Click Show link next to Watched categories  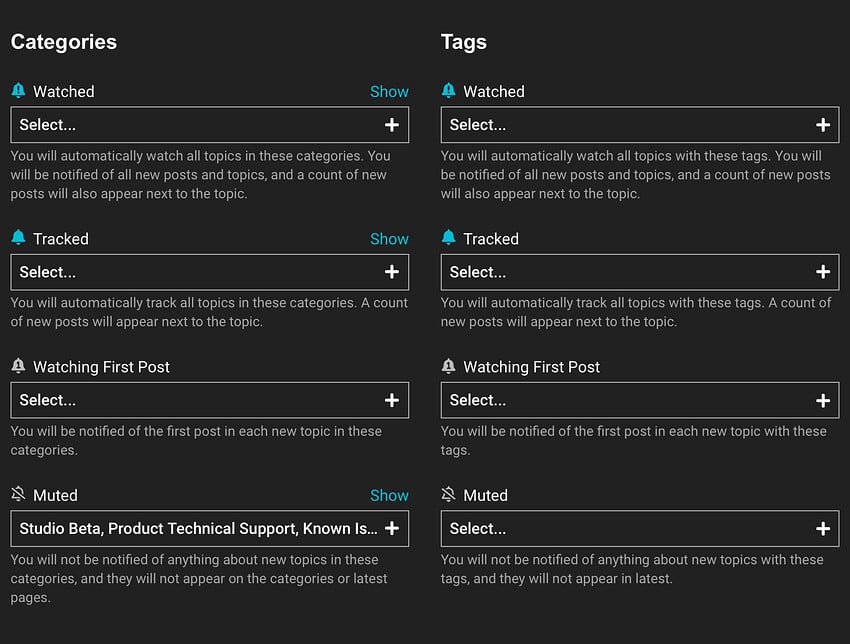point(389,91)
